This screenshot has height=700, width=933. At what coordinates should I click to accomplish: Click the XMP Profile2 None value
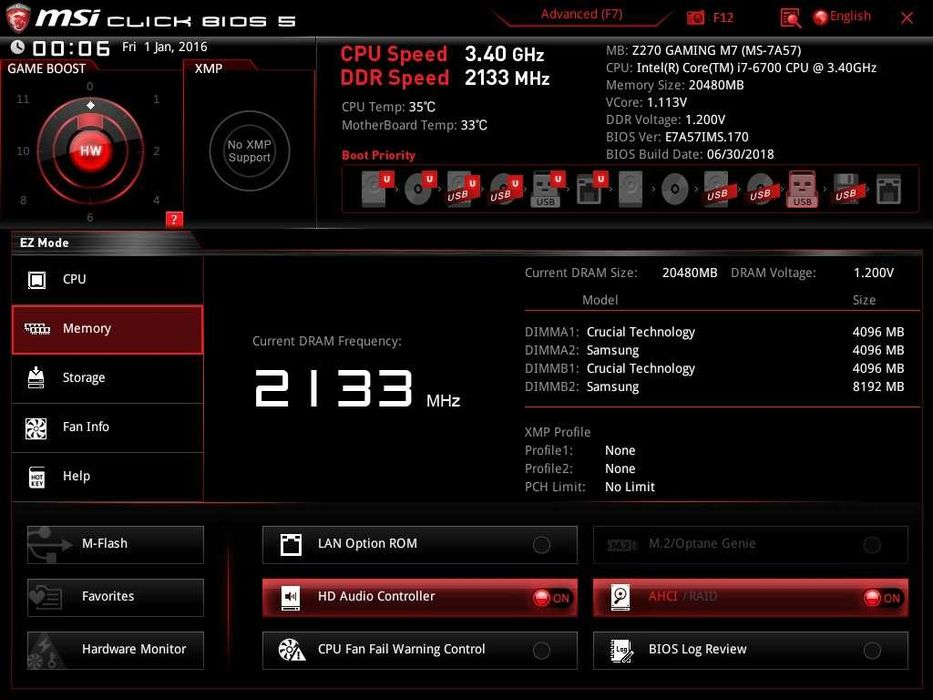(620, 469)
